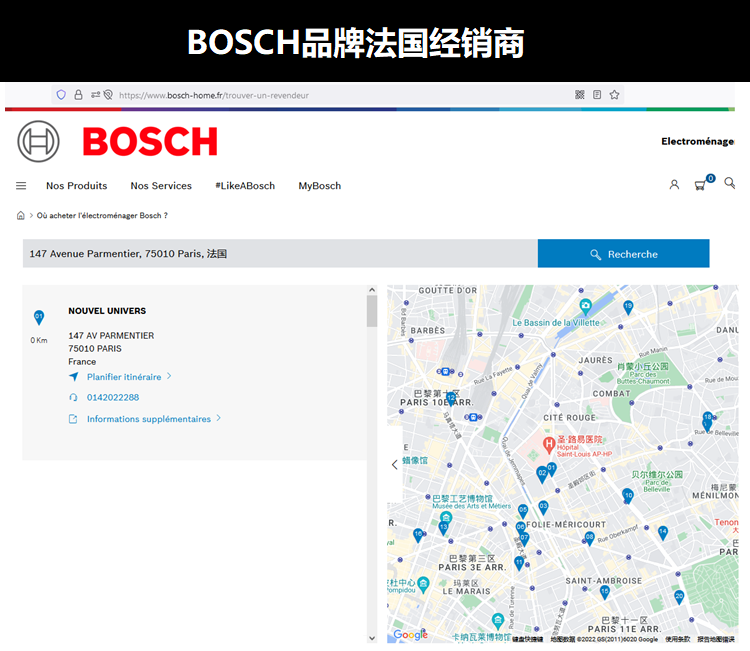The width and height of the screenshot is (750, 651).
Task: Select map pin 18 near Rue de Belleville
Action: tap(708, 418)
